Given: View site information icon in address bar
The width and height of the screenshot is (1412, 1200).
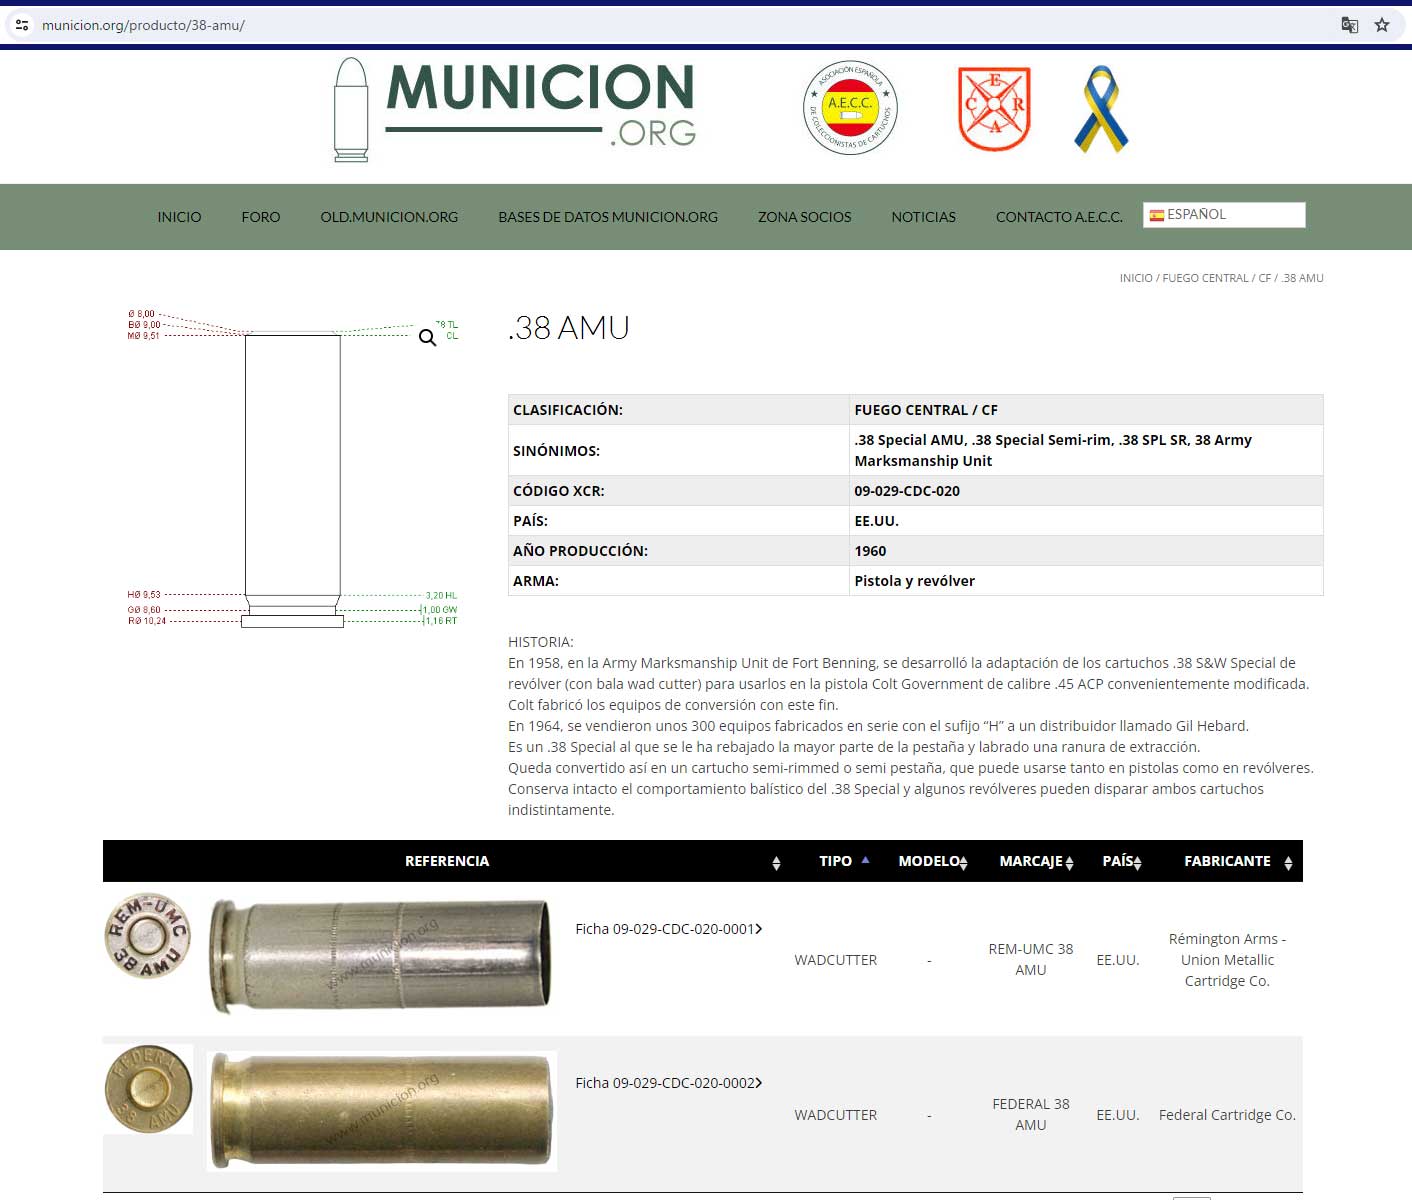Looking at the screenshot, I should click(22, 25).
